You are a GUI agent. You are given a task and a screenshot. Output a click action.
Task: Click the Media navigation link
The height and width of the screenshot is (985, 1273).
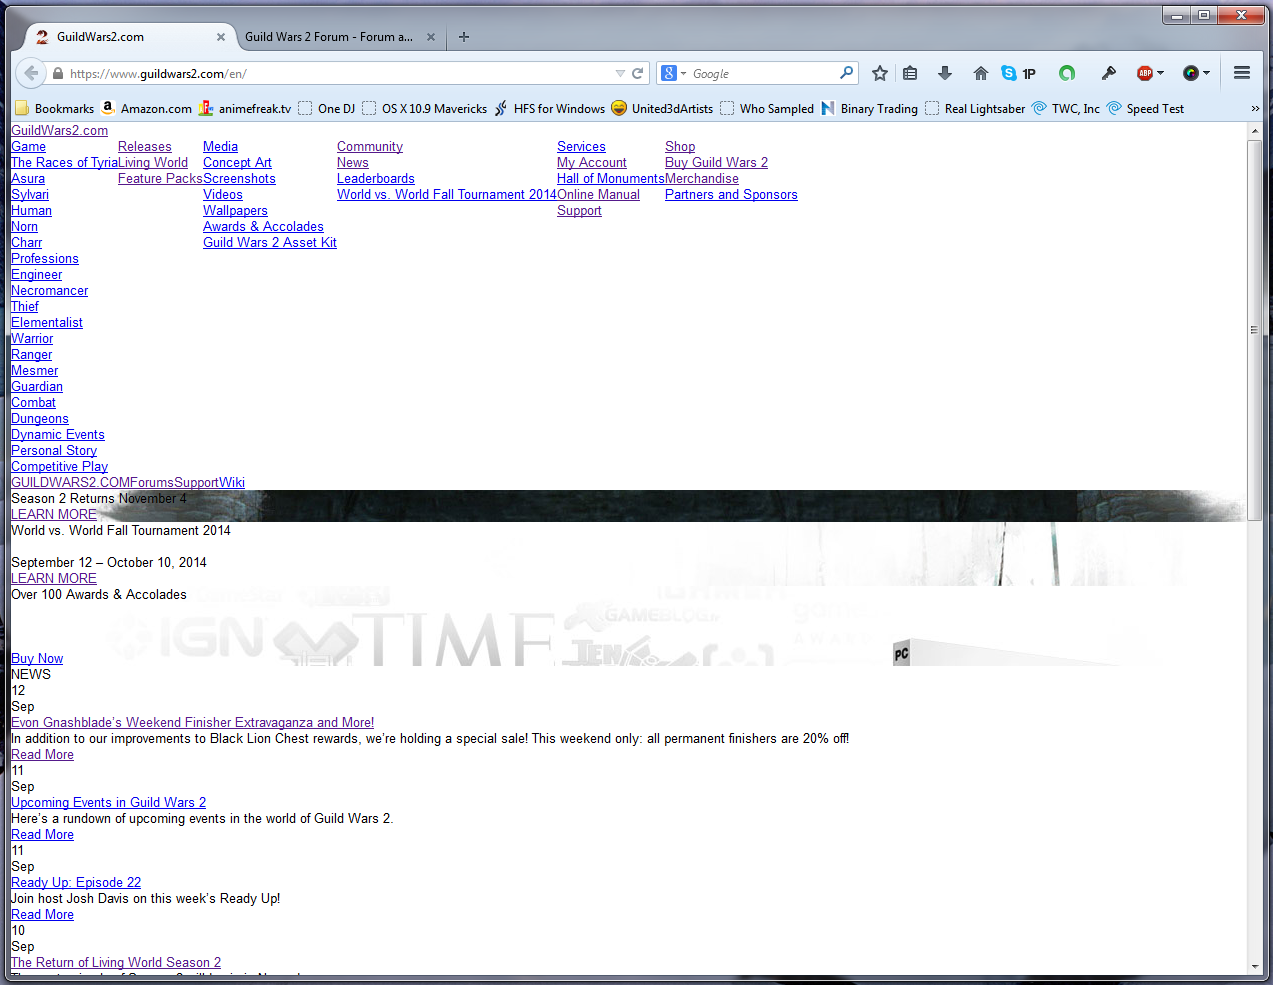click(x=220, y=147)
